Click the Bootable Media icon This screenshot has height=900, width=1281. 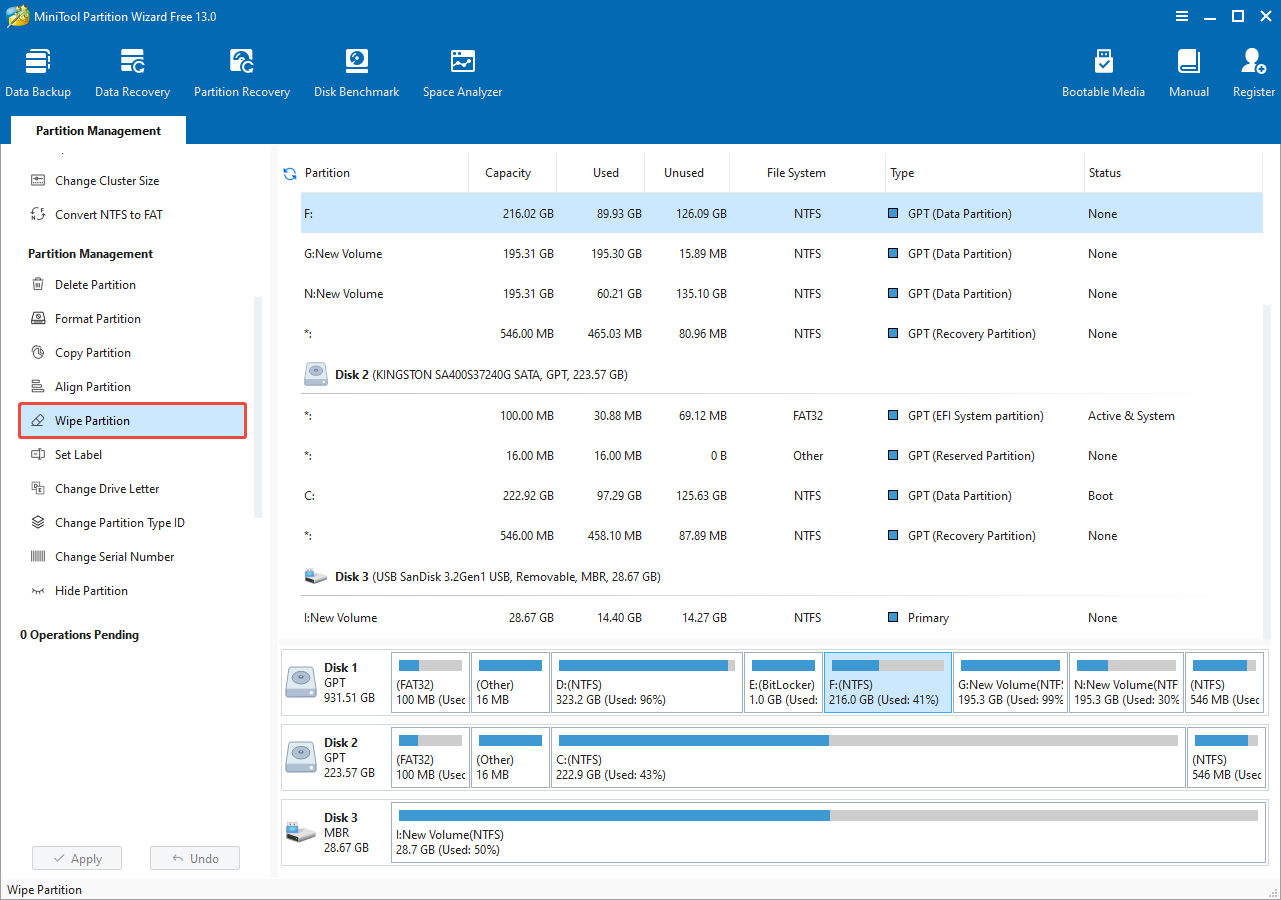pos(1103,70)
